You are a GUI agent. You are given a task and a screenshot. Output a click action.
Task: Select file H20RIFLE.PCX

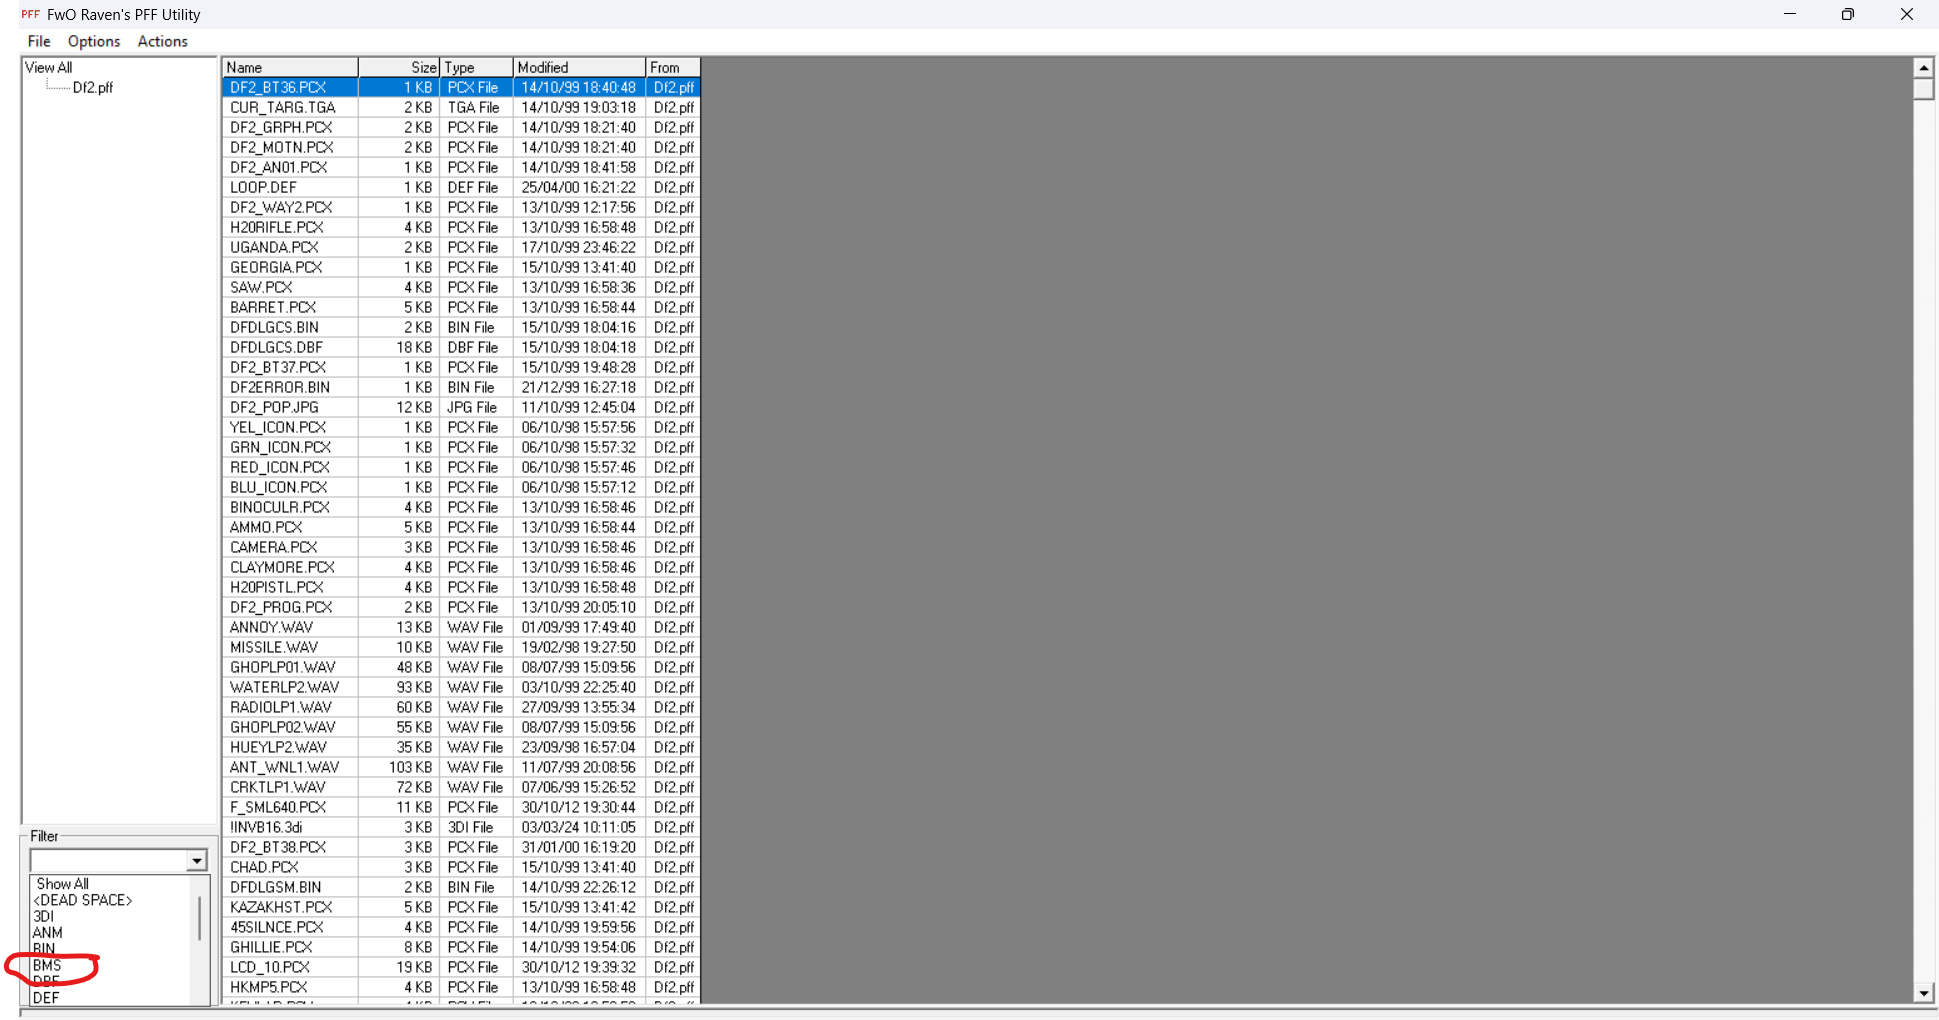tap(277, 227)
